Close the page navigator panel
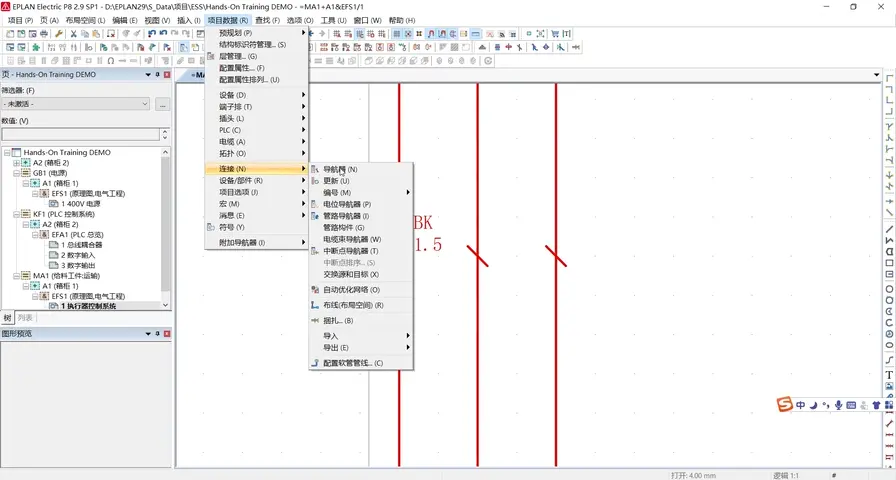This screenshot has width=896, height=480. click(167, 74)
